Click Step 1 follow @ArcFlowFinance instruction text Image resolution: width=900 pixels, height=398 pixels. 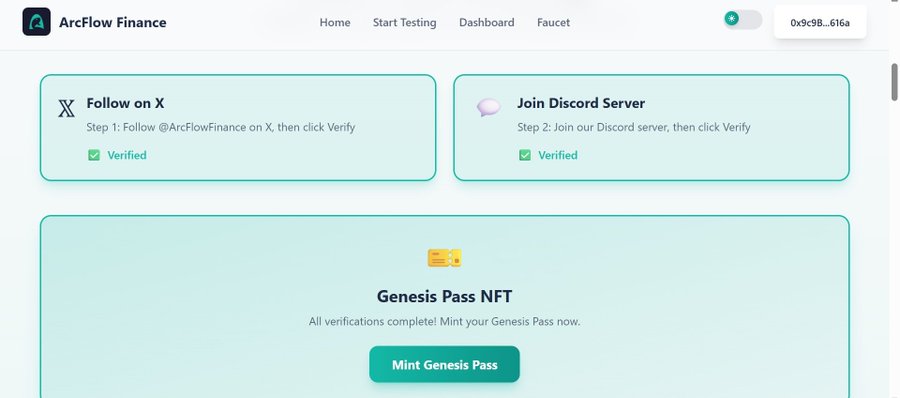click(x=221, y=127)
